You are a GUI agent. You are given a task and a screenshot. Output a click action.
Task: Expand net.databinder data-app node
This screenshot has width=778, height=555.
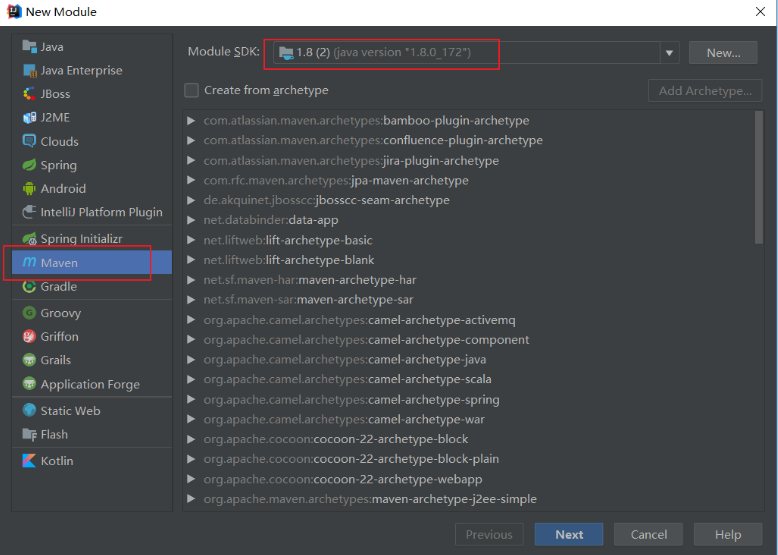click(191, 220)
